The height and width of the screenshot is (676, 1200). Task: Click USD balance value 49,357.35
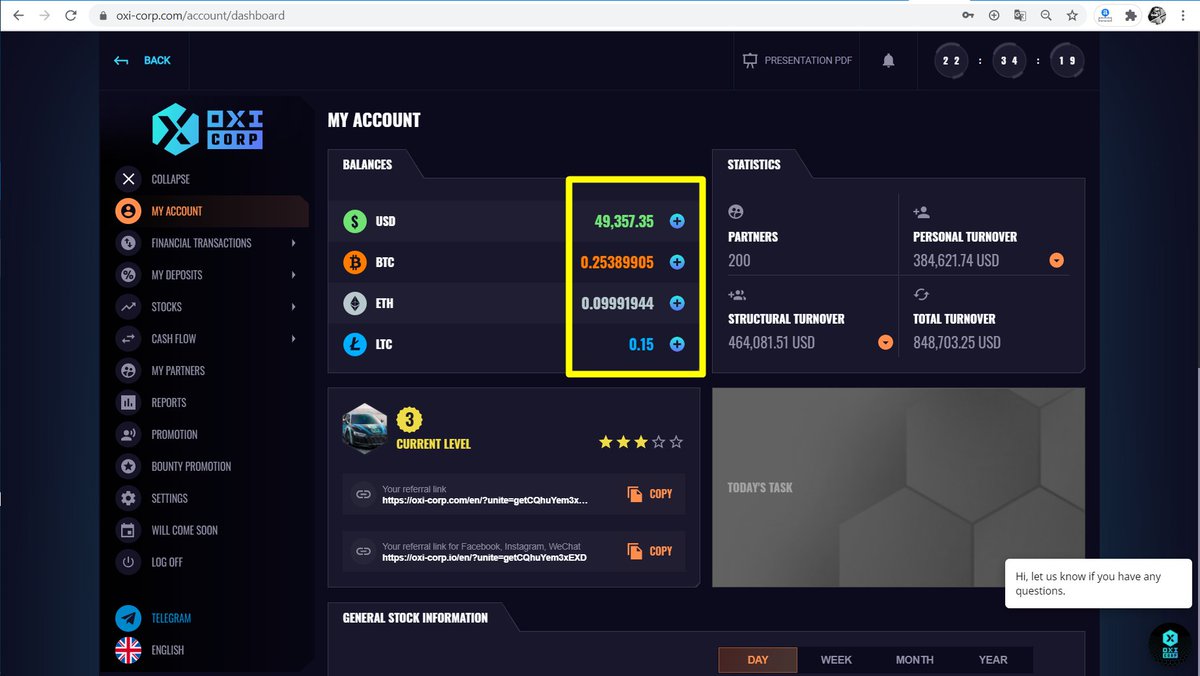click(x=624, y=221)
